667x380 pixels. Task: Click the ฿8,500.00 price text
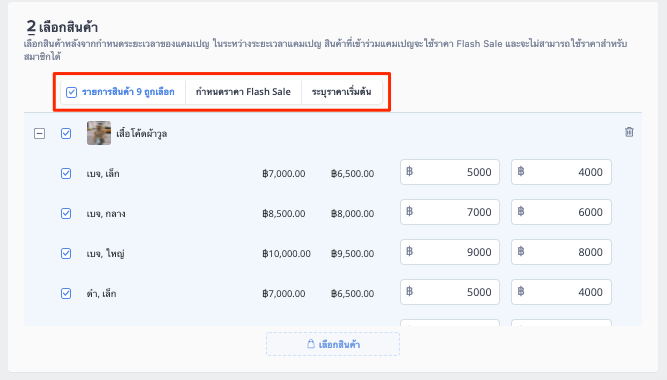(284, 214)
